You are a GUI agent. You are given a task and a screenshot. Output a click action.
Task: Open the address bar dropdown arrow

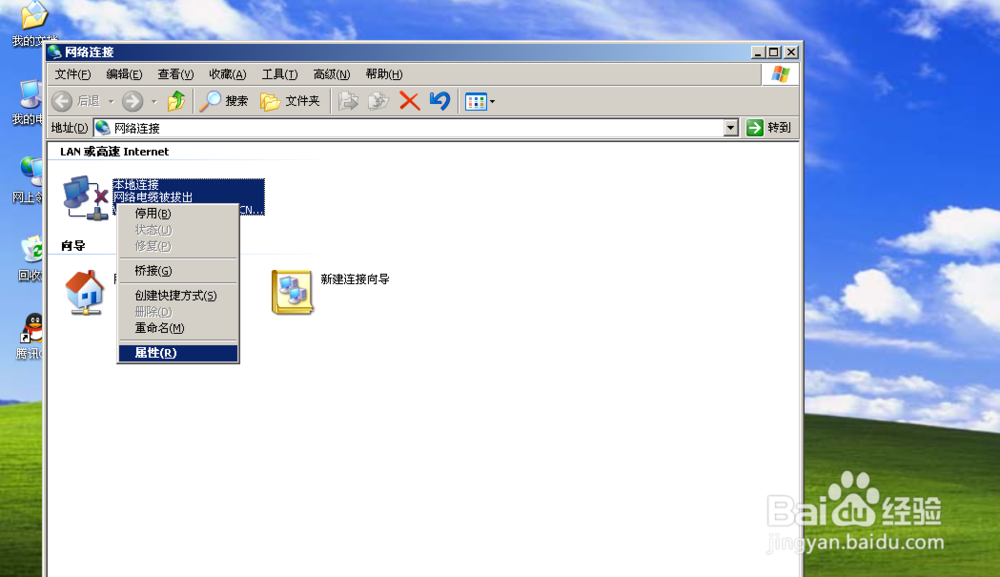tap(731, 128)
